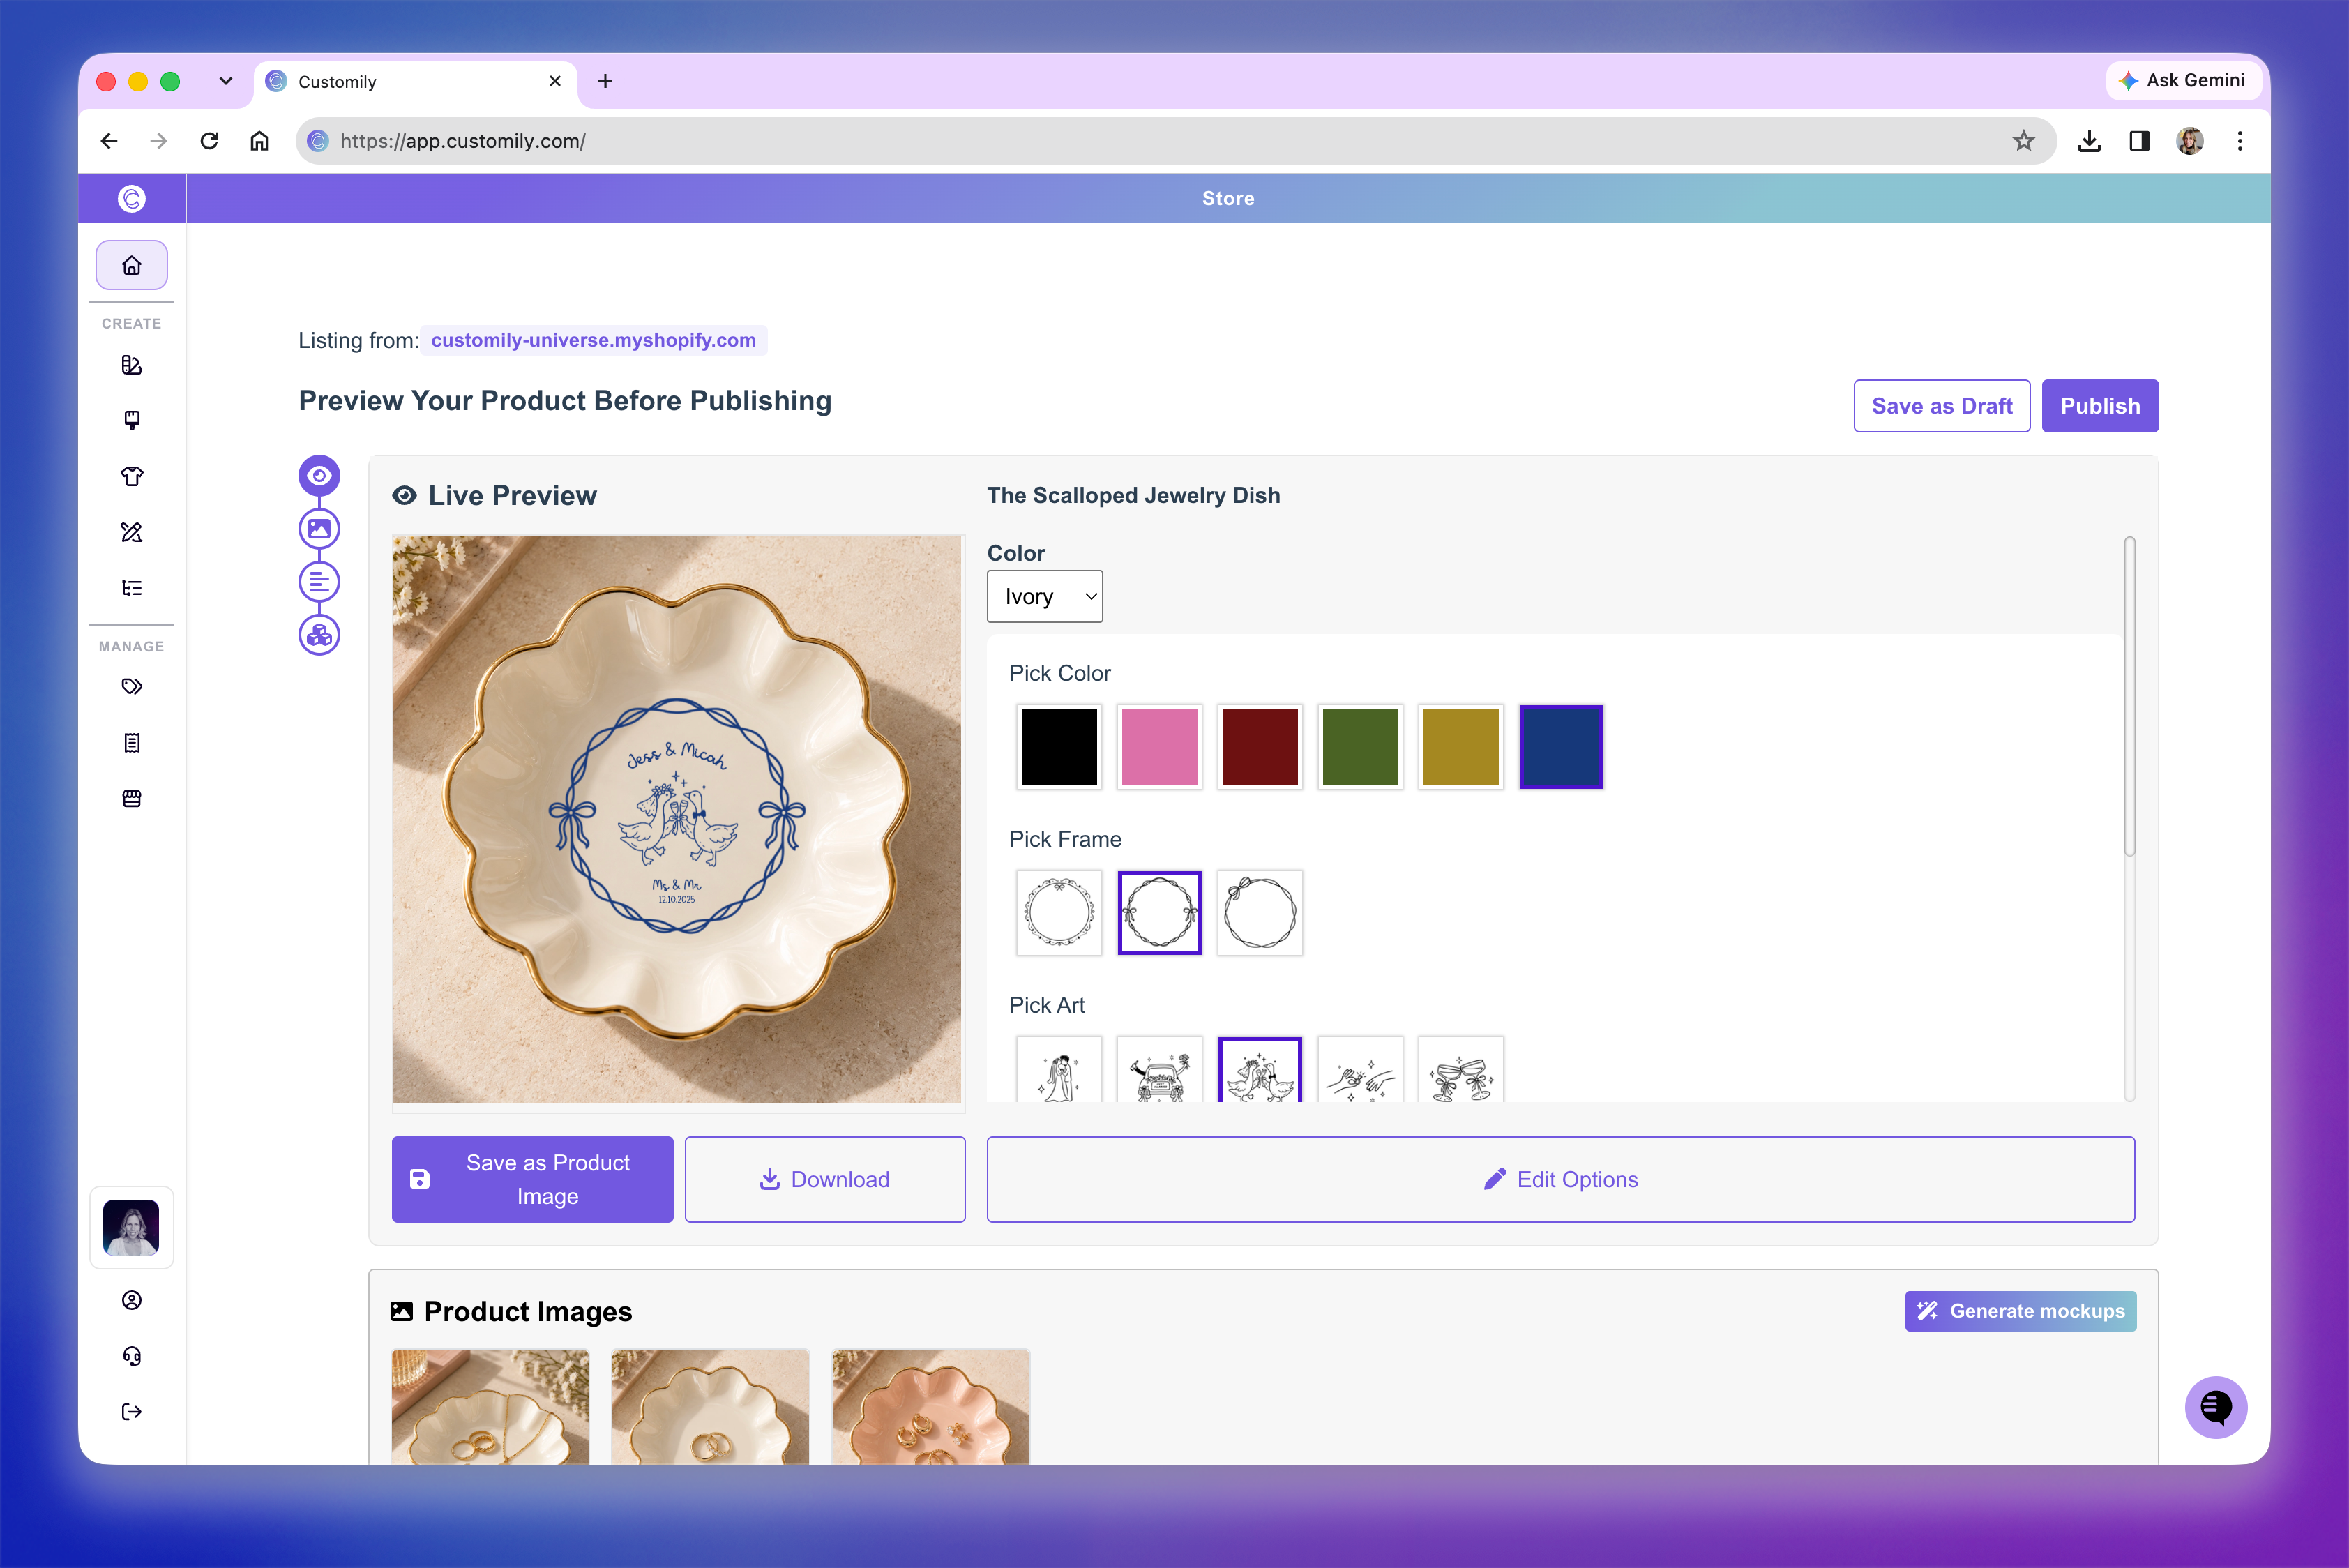
Task: Open the account user icon
Action: pyautogui.click(x=131, y=1300)
